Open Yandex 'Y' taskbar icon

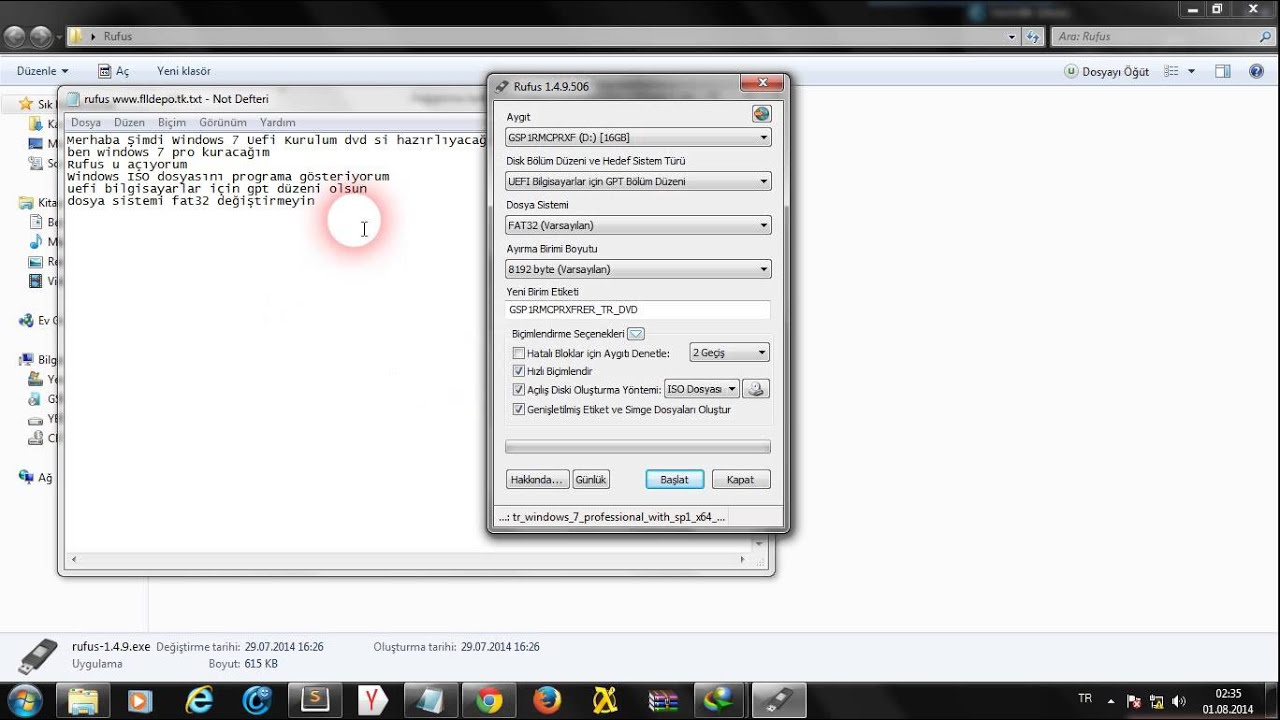tap(372, 700)
